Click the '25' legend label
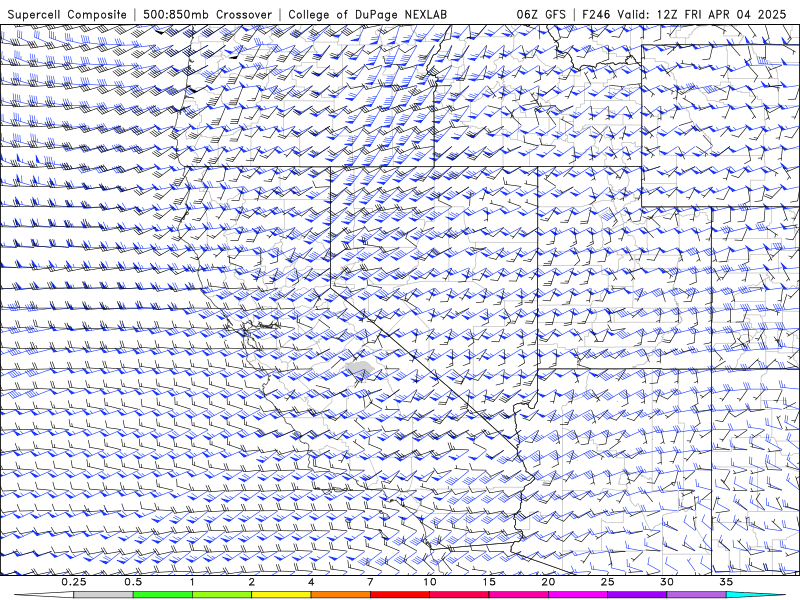 point(608,582)
